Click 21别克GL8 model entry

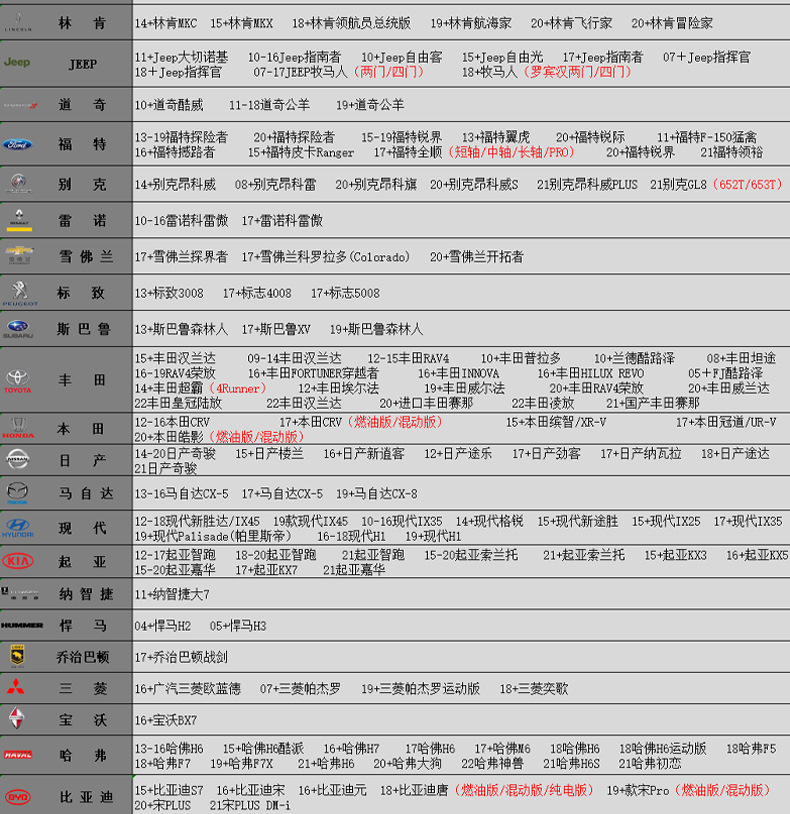pyautogui.click(x=678, y=185)
